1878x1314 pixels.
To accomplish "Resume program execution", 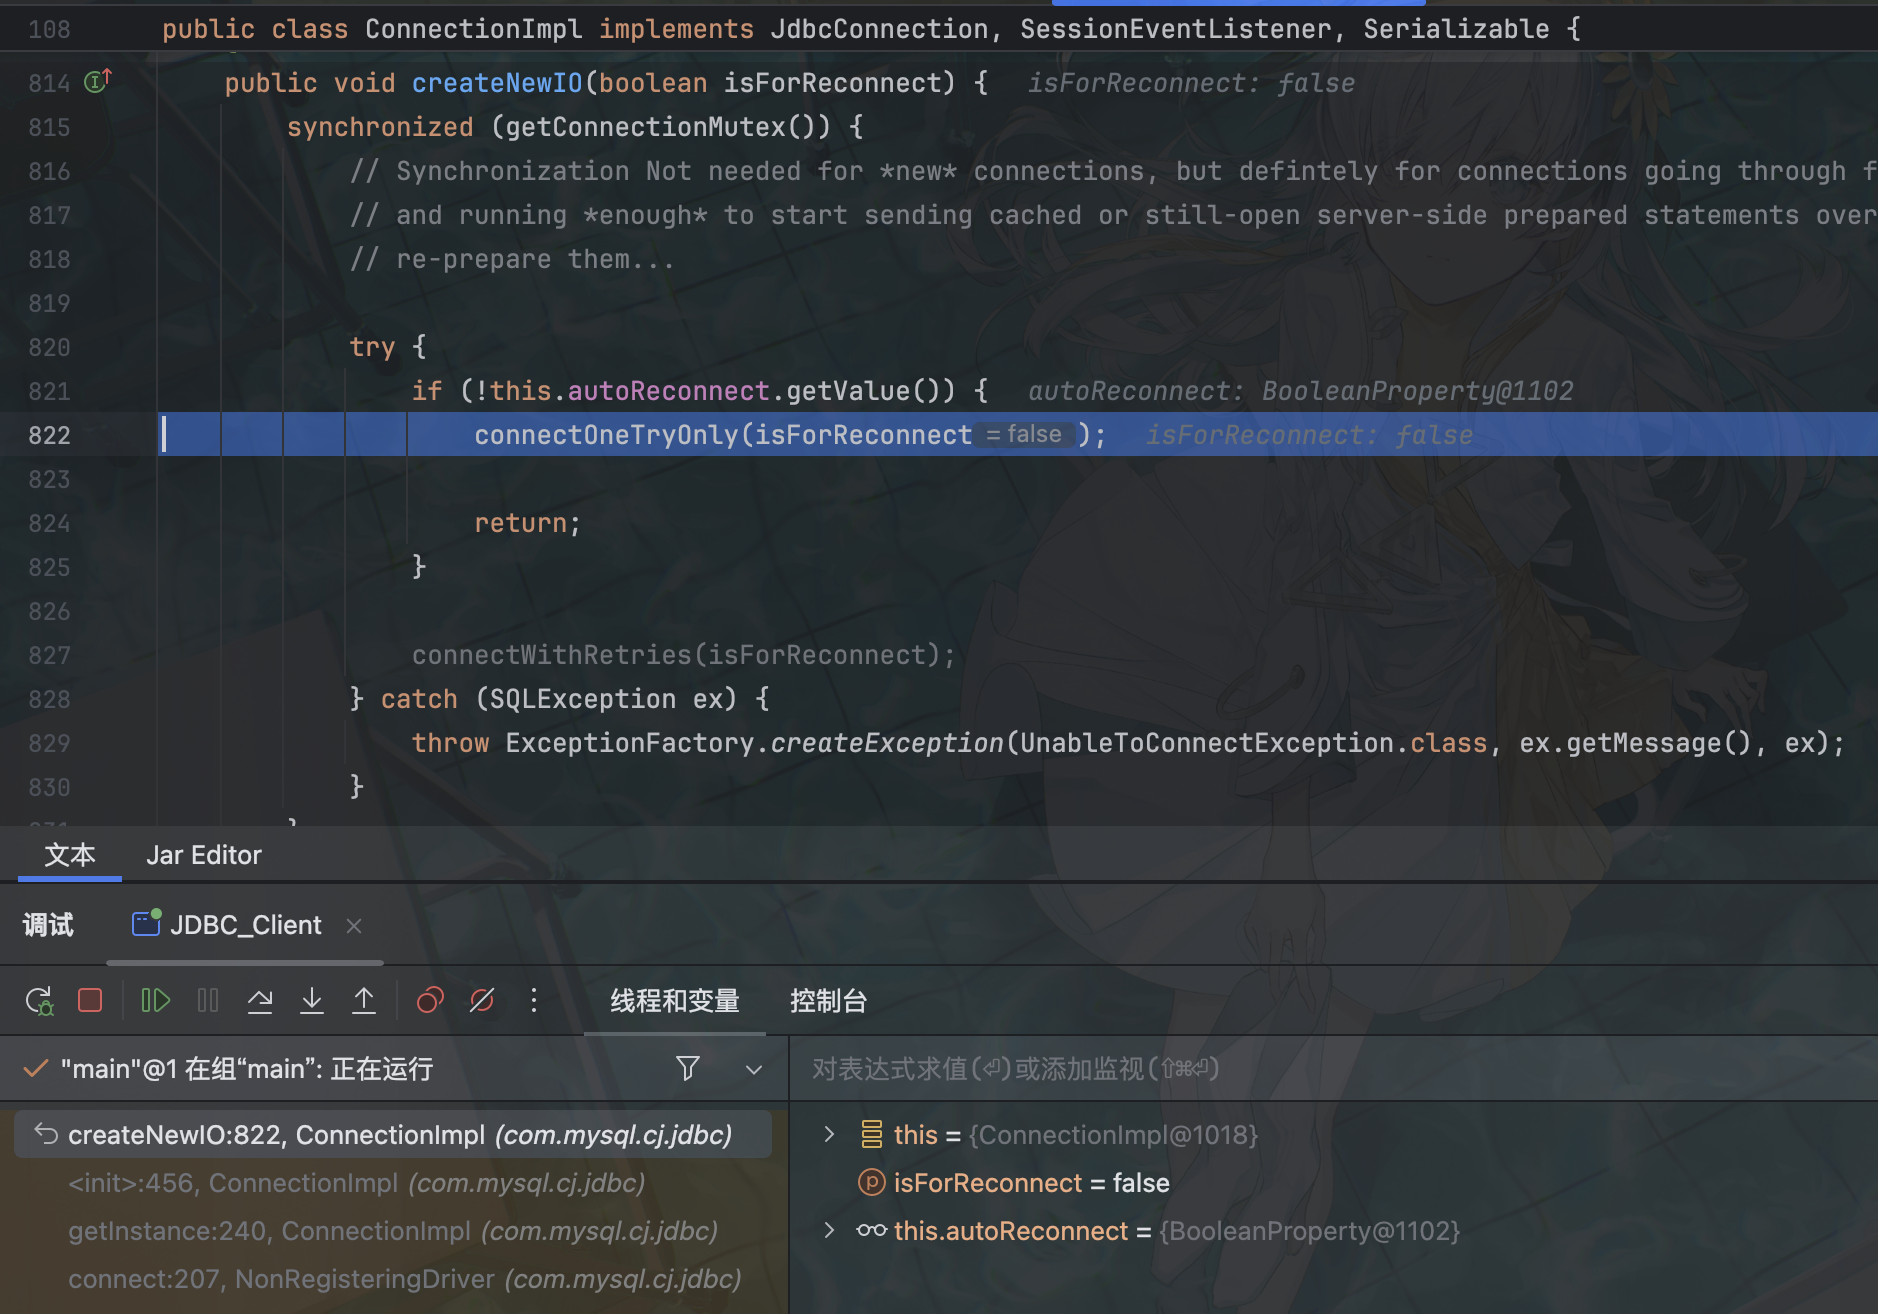I will 155,1000.
